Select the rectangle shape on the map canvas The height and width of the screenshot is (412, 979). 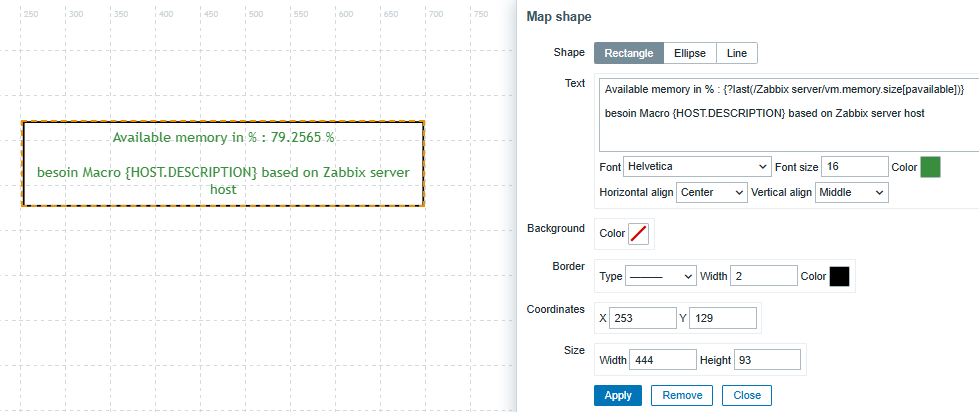click(x=223, y=163)
